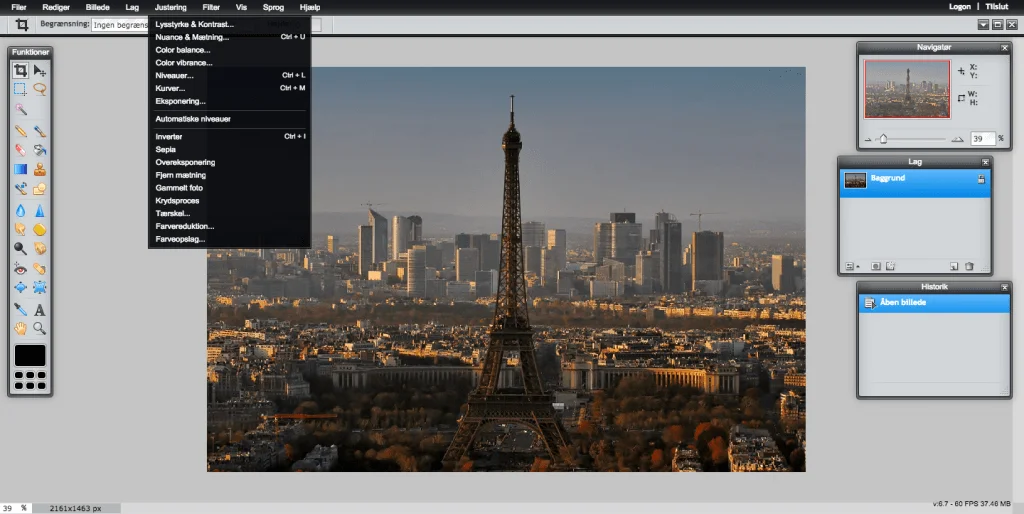Activate the Gradient tool

pyautogui.click(x=20, y=169)
